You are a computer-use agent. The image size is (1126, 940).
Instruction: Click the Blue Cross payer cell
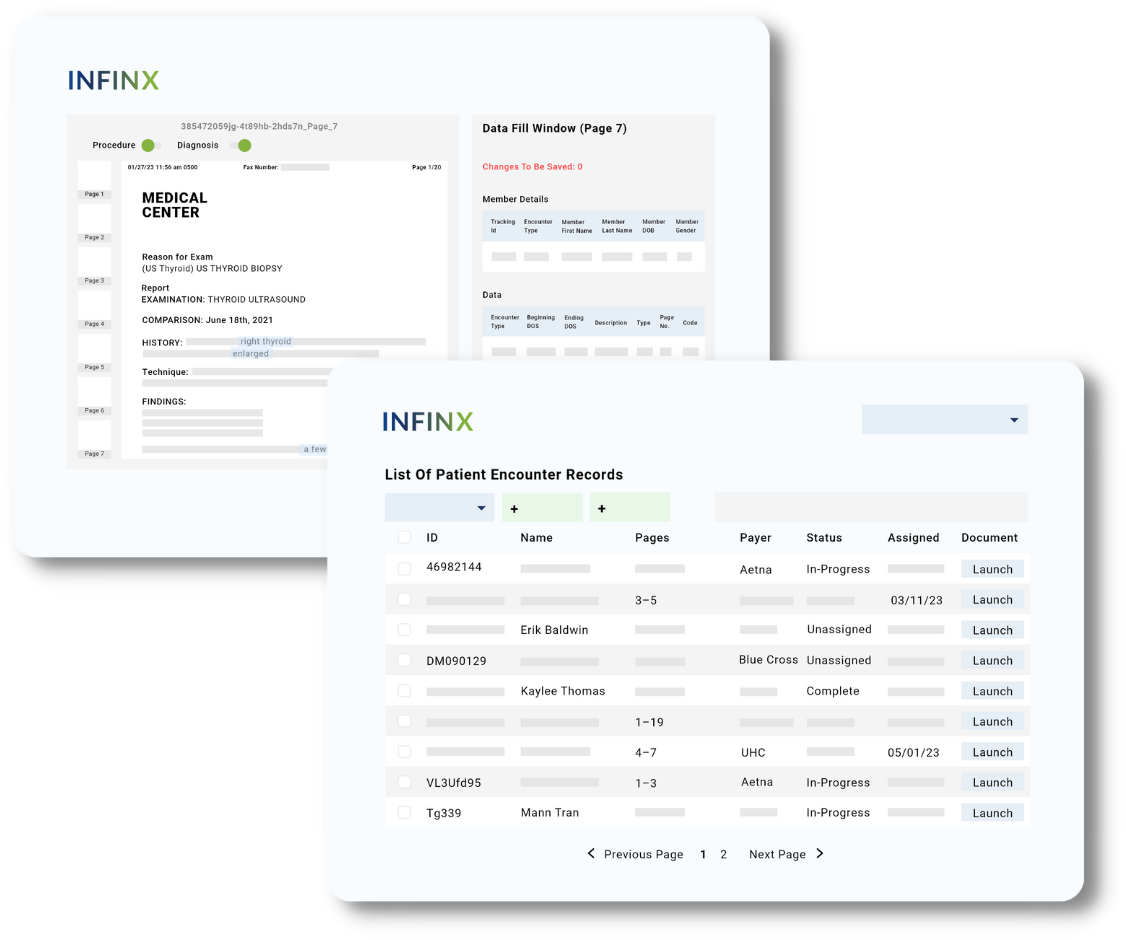[768, 659]
